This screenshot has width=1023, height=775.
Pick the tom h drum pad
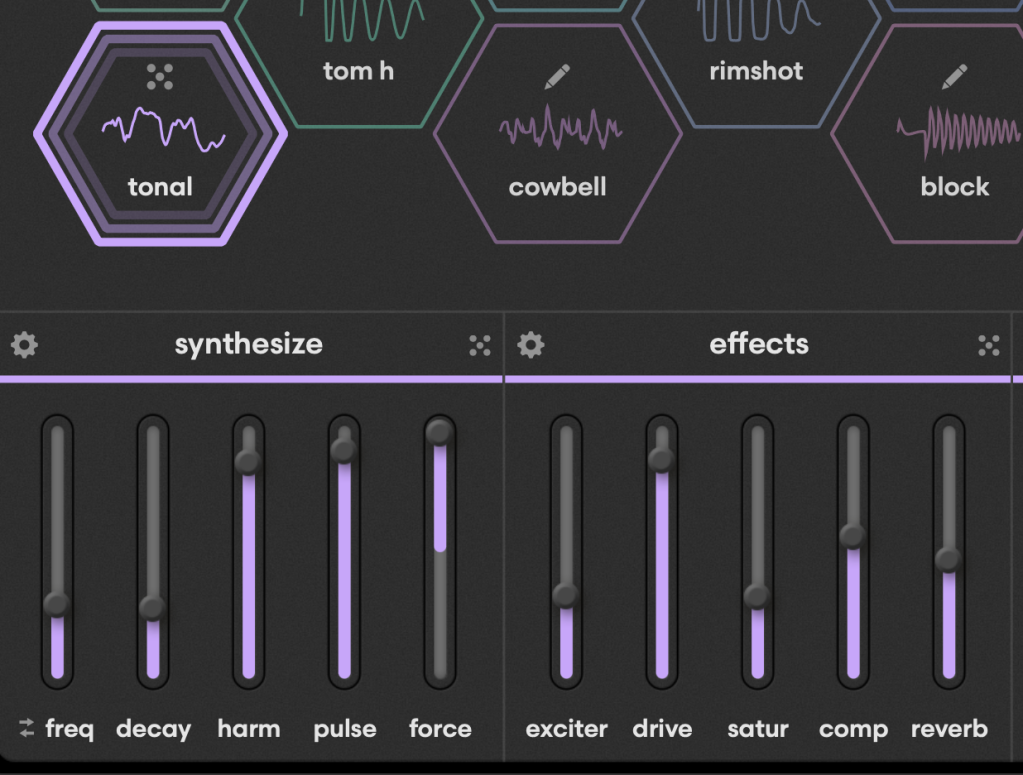pyautogui.click(x=358, y=60)
